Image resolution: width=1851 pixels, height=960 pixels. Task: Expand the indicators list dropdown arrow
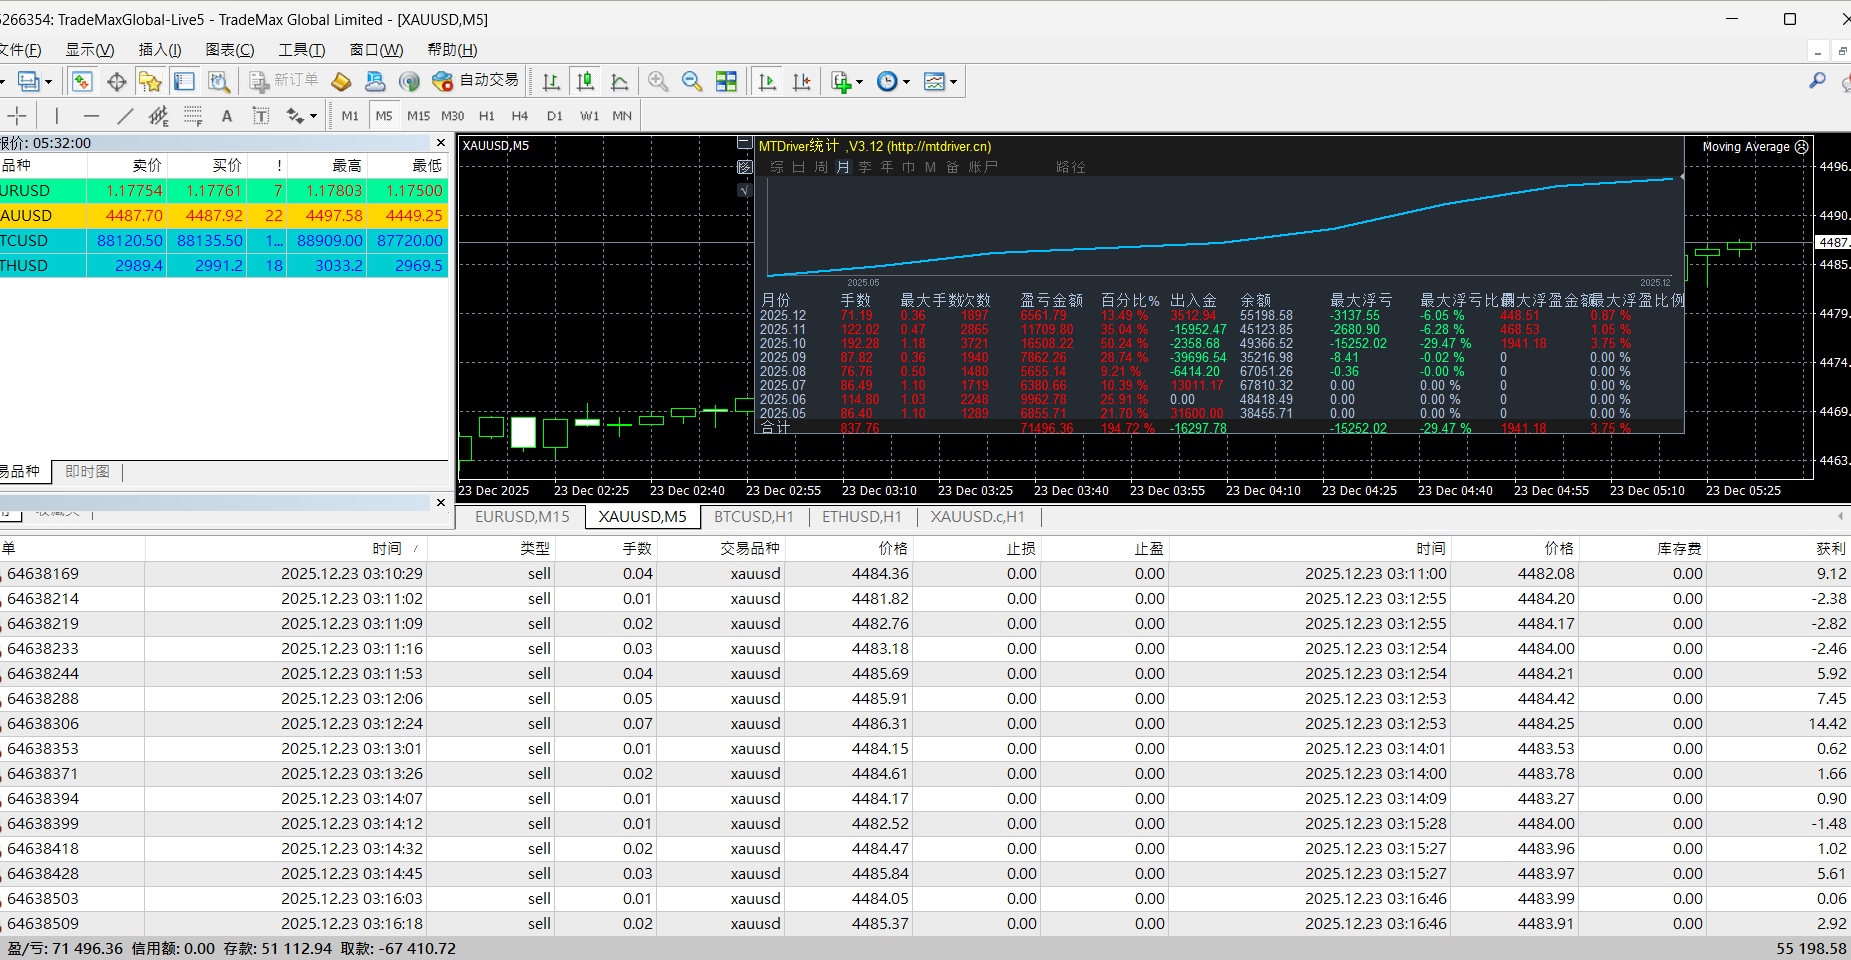[x=859, y=83]
